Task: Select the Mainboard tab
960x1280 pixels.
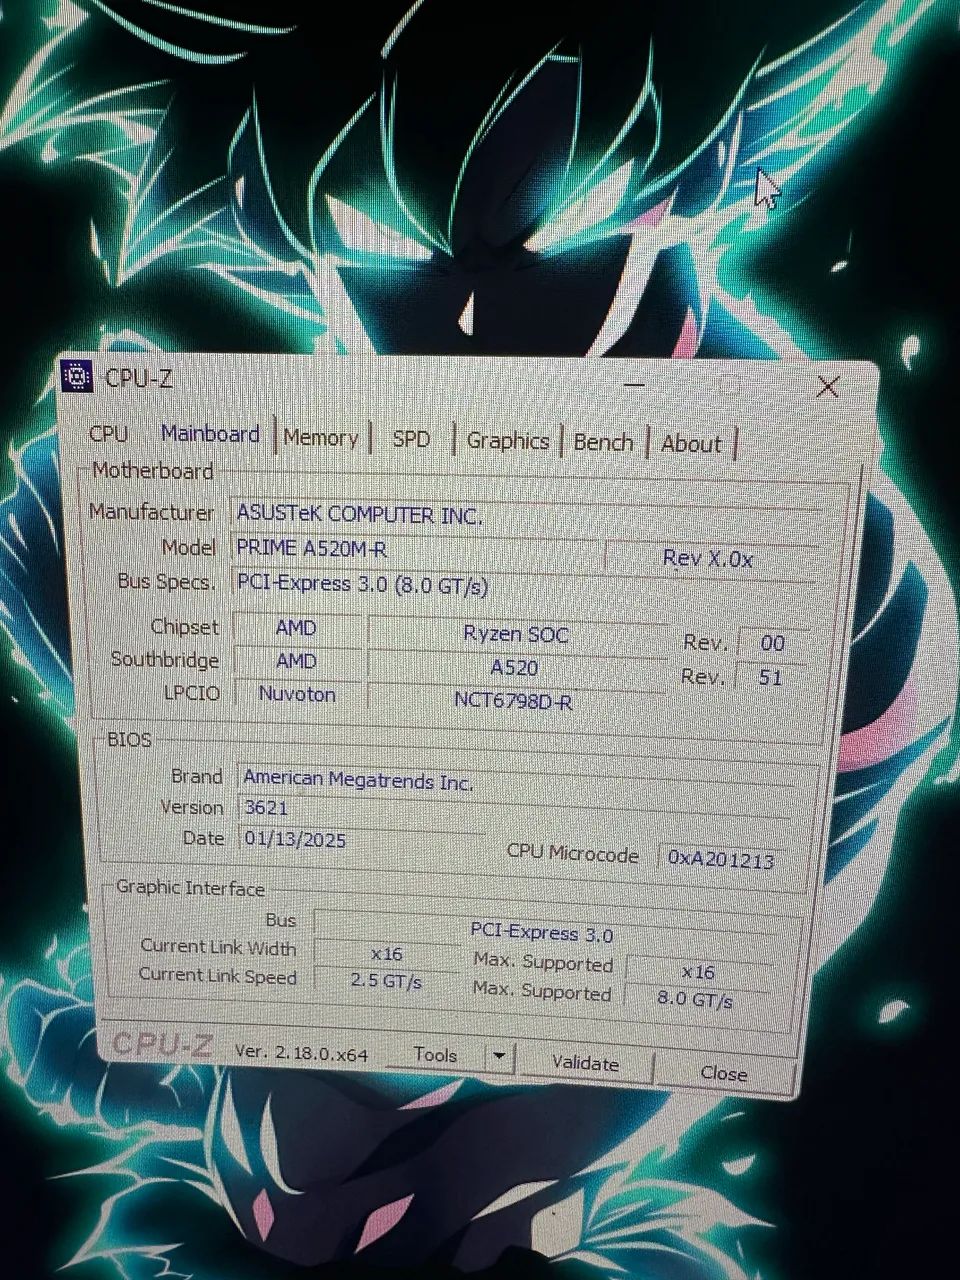Action: click(210, 434)
